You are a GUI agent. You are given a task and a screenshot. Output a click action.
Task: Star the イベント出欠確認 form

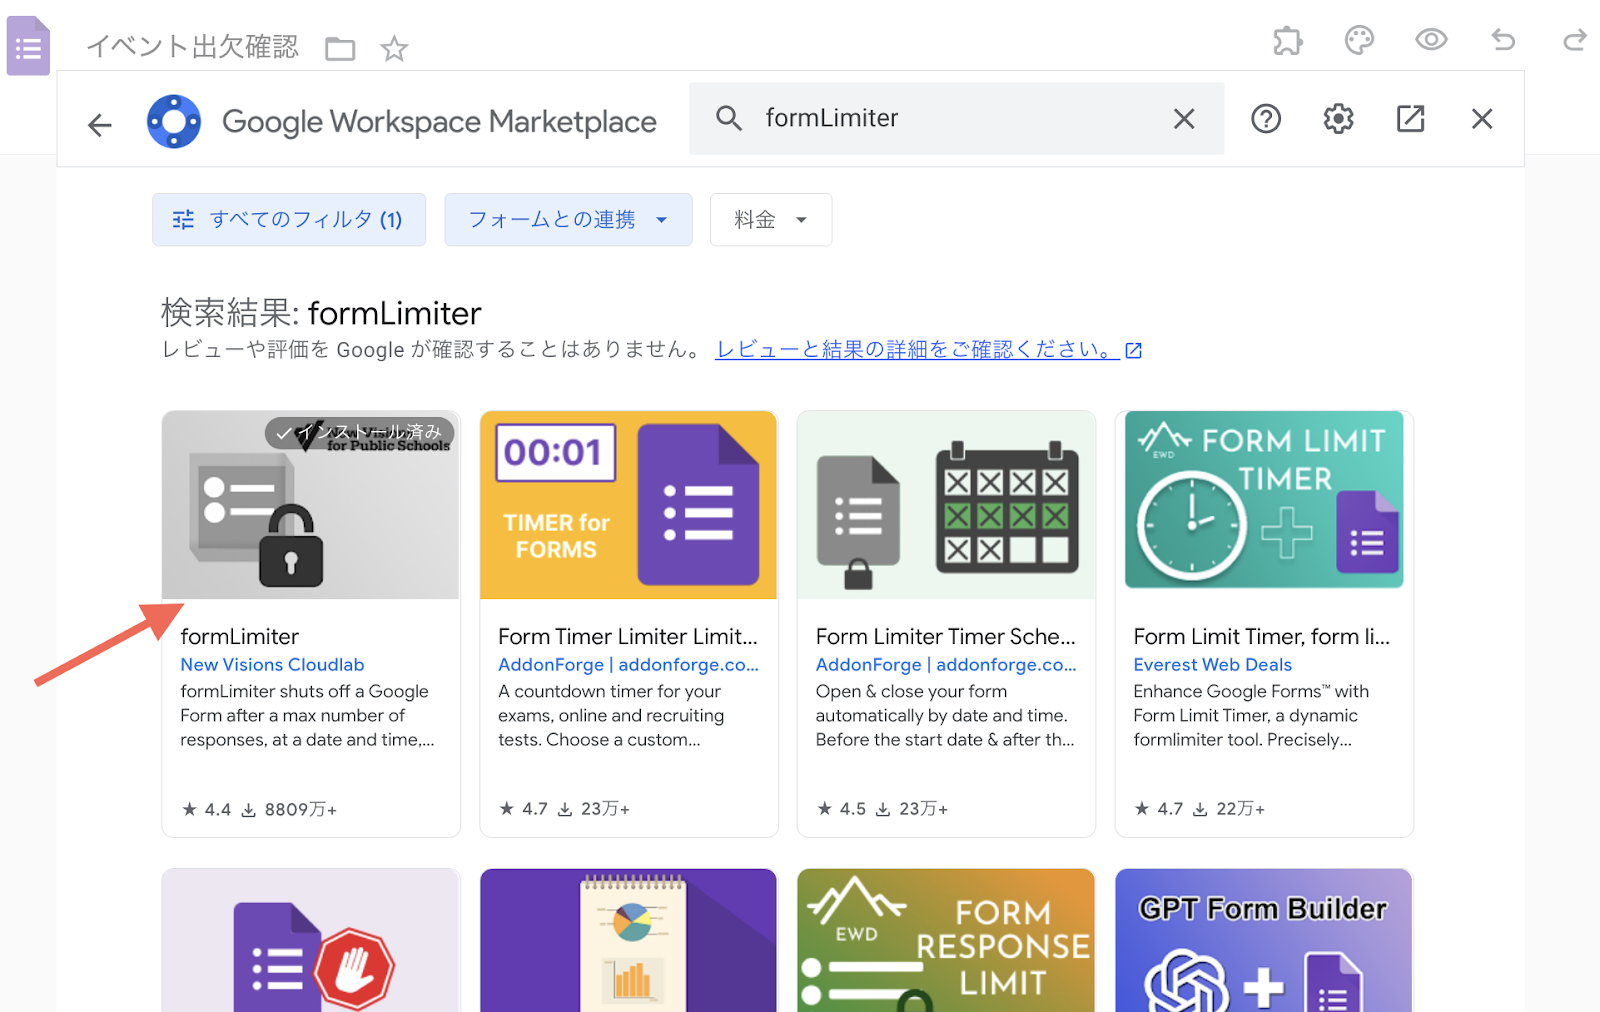(394, 48)
